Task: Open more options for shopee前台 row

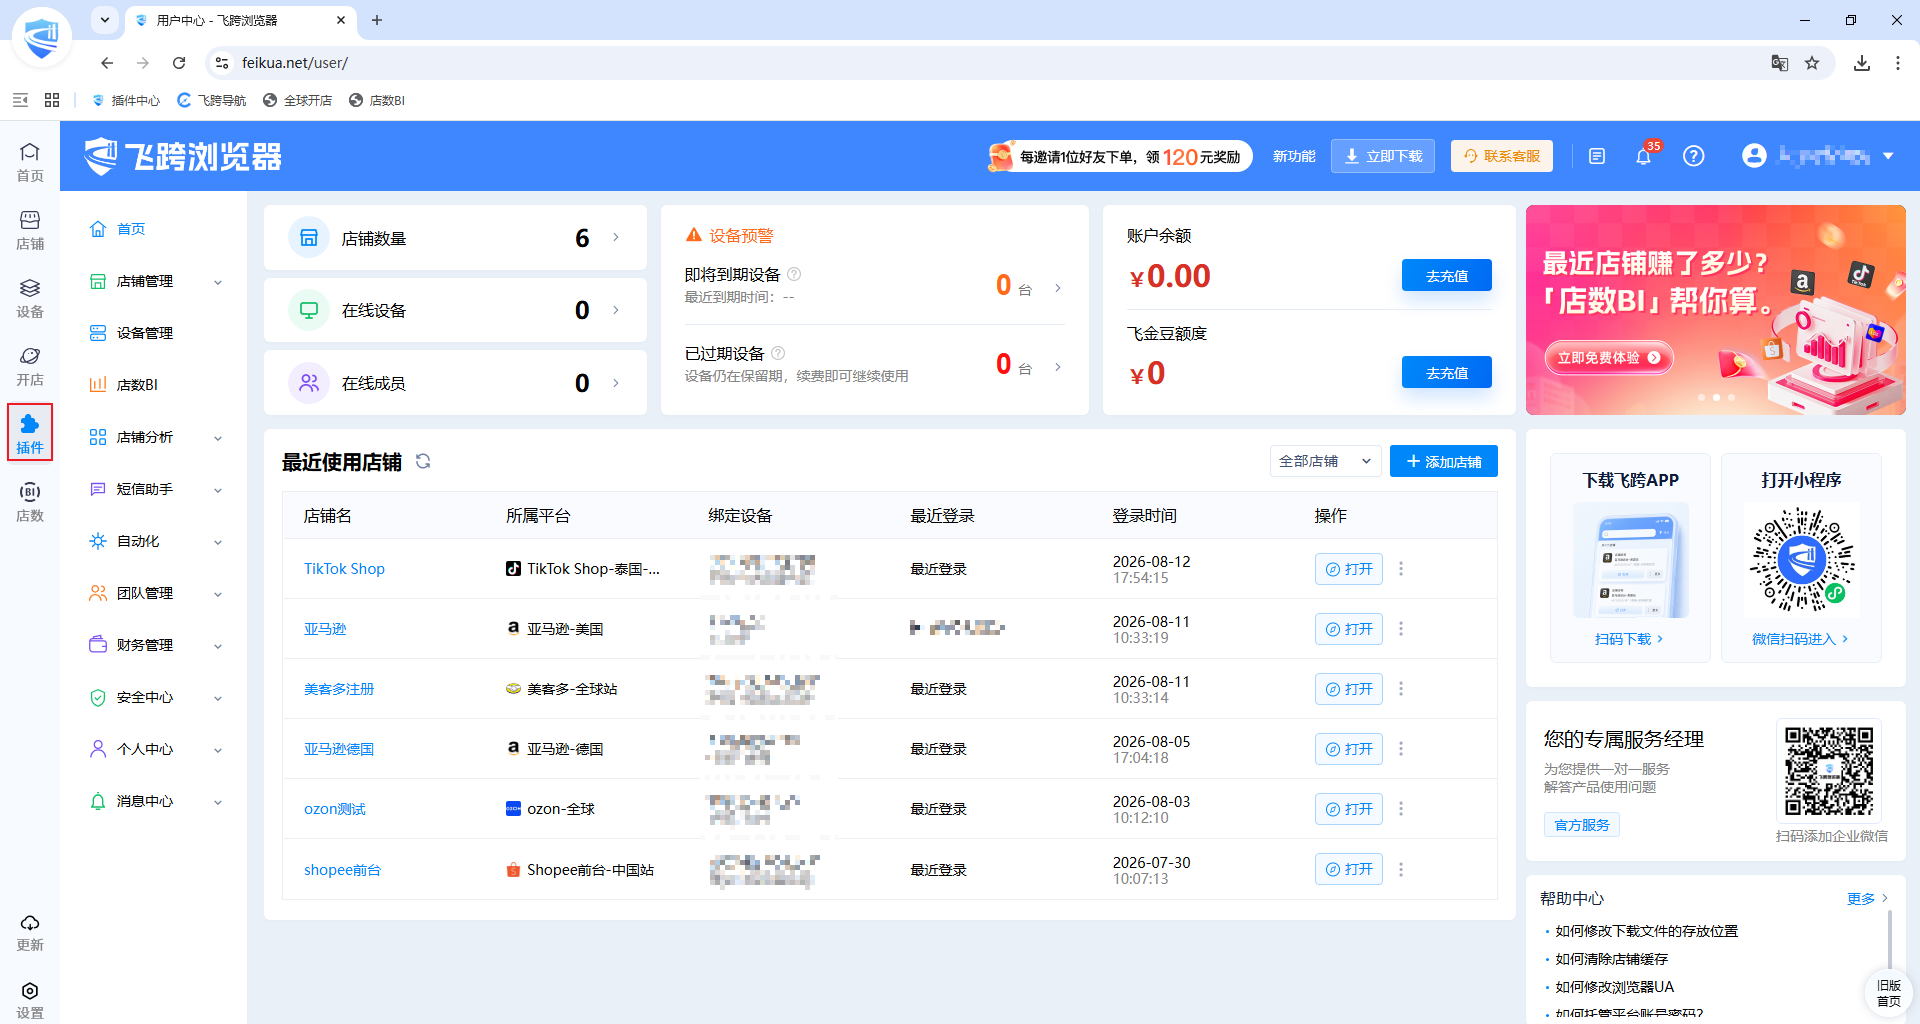Action: click(x=1401, y=870)
